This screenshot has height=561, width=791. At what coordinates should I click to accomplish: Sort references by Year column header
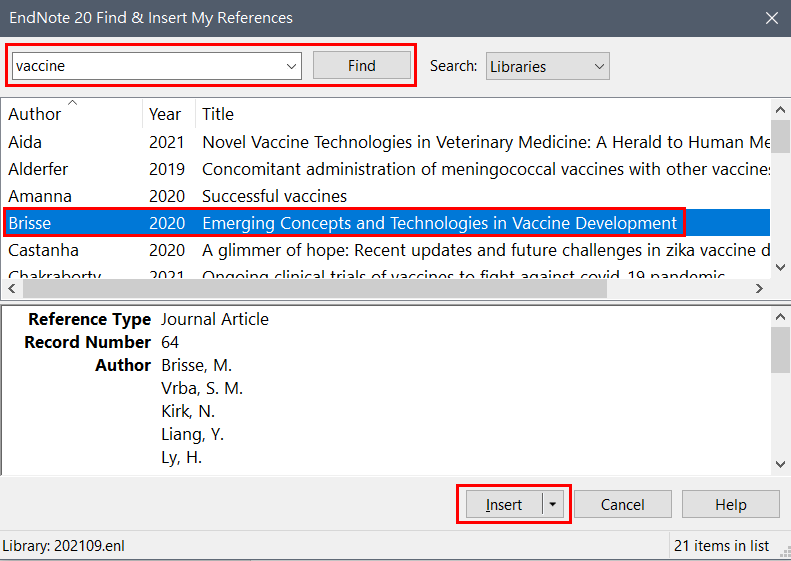pos(169,114)
